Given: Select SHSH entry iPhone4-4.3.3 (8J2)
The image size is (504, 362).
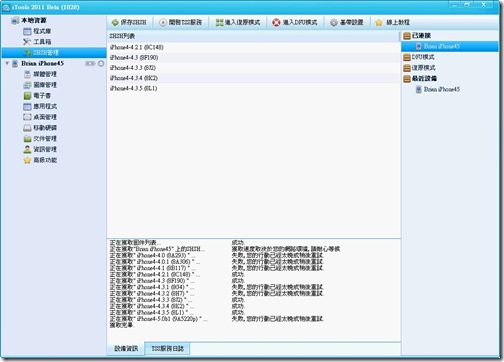Looking at the screenshot, I should point(254,68).
